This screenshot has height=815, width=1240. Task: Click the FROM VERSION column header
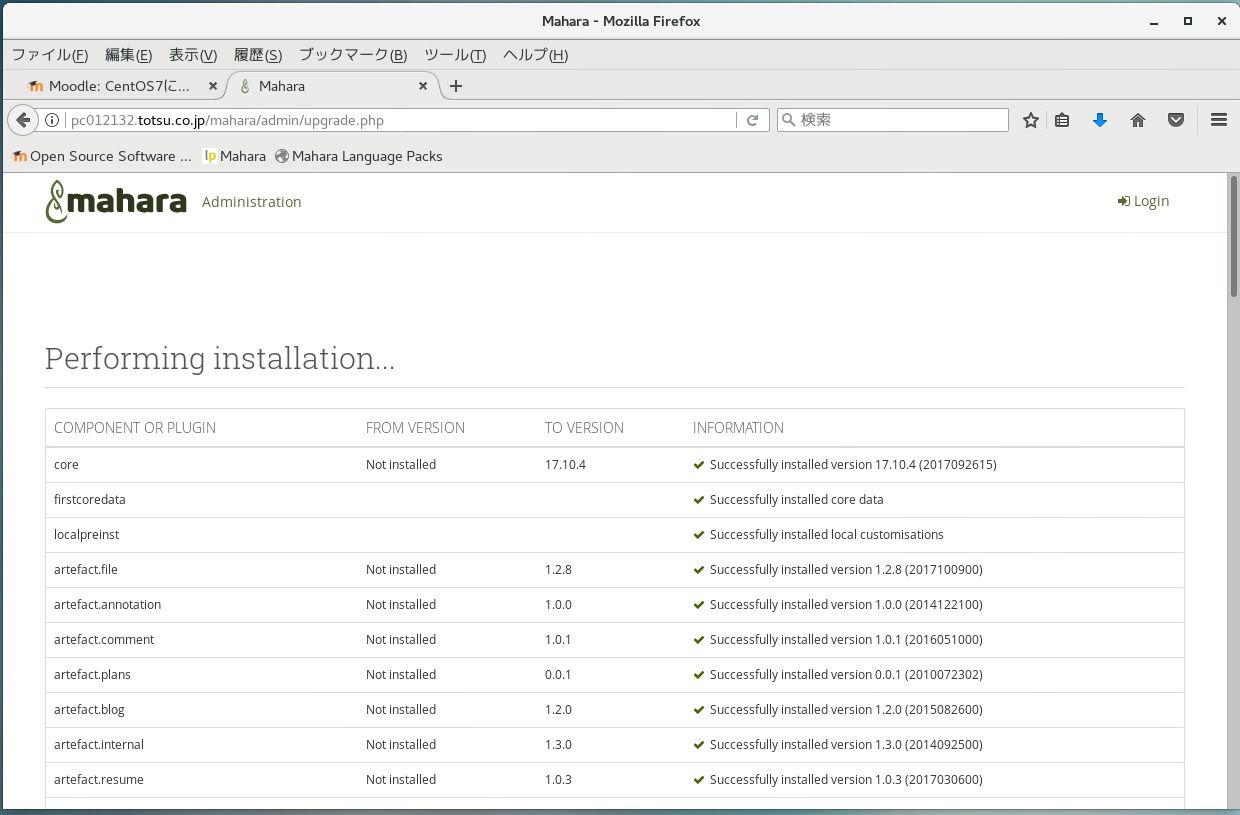415,428
